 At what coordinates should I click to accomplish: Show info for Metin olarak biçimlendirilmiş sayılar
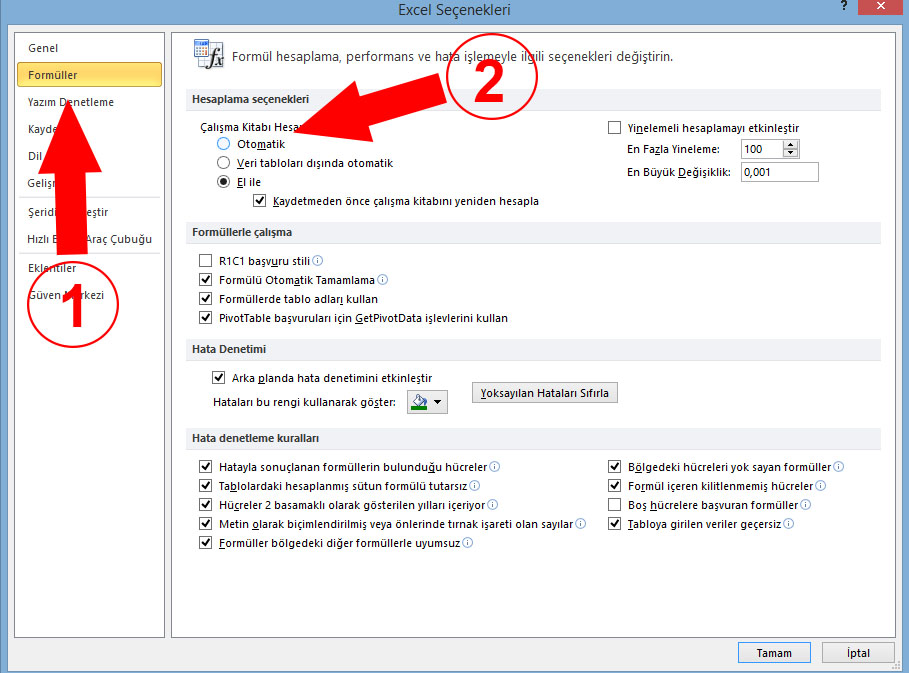580,524
